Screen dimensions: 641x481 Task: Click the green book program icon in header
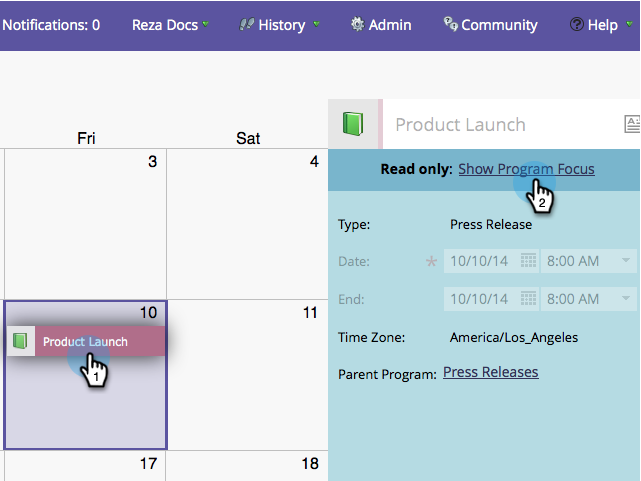pyautogui.click(x=354, y=124)
